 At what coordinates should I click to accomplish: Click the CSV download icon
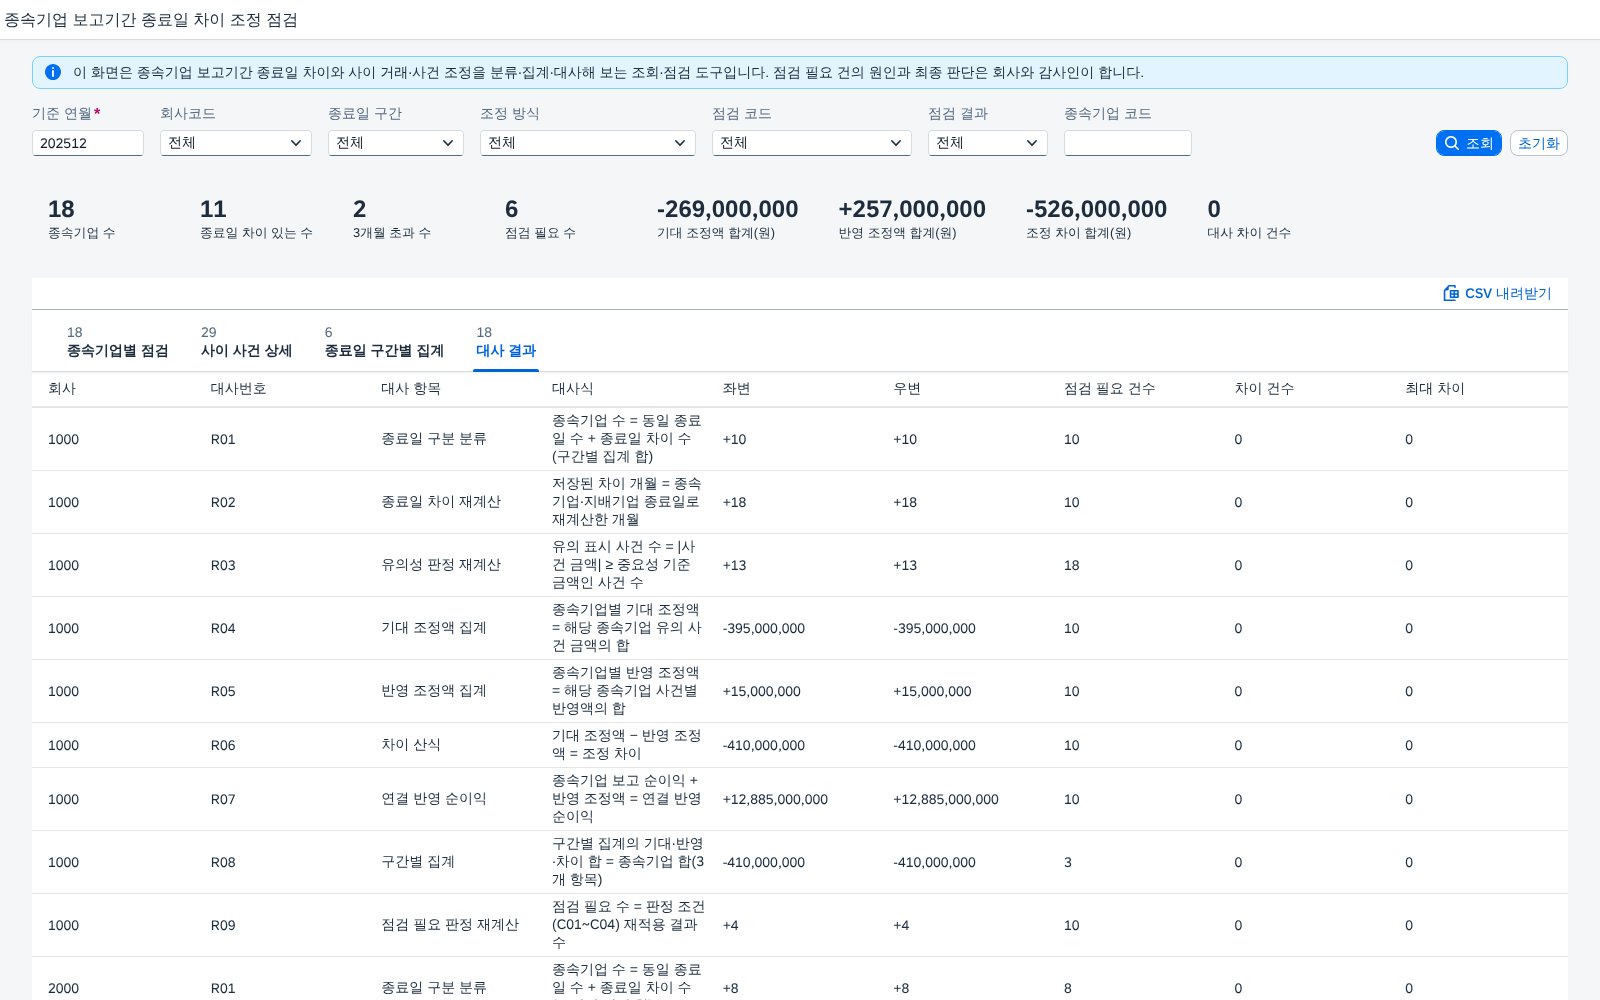[1451, 293]
